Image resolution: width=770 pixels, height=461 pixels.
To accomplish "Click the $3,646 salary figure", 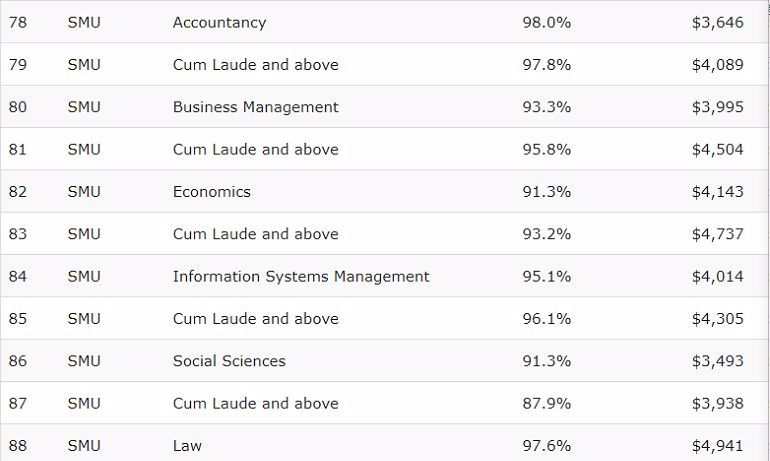I will (717, 22).
